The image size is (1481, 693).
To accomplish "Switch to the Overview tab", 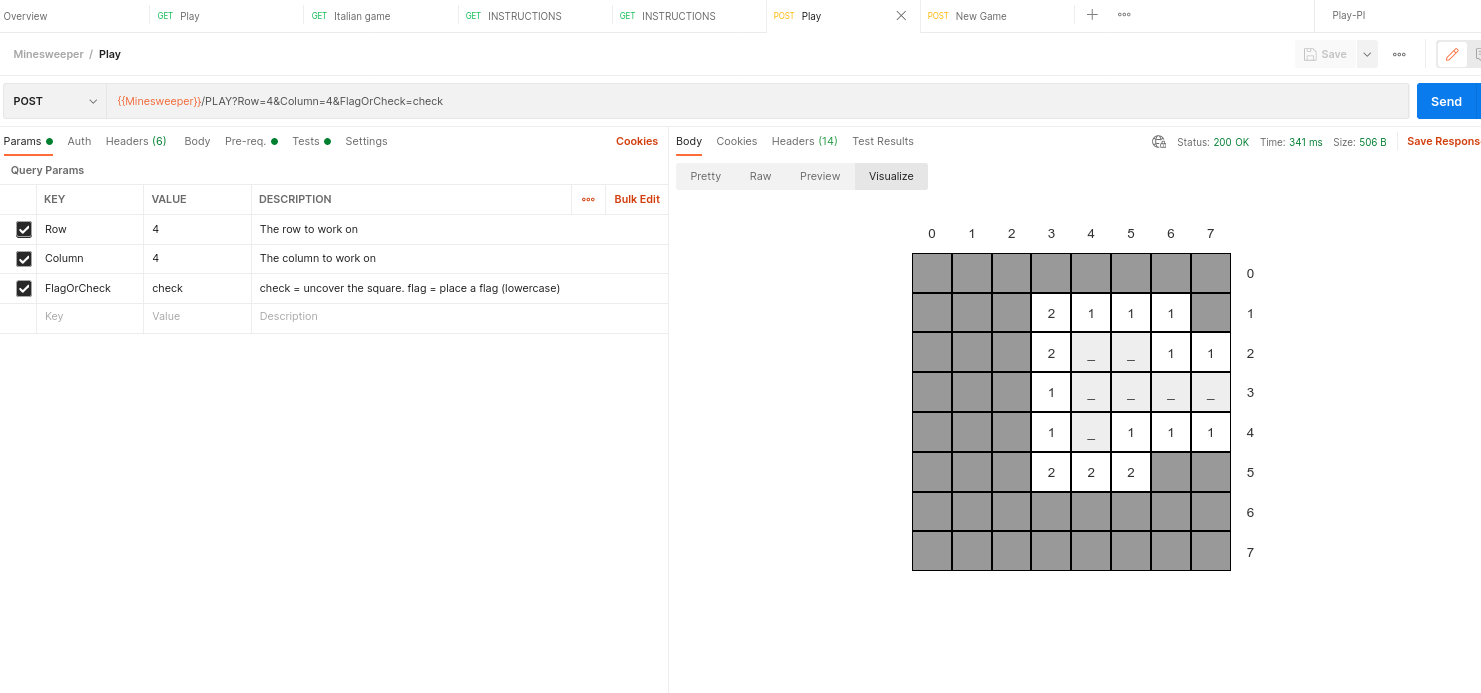I will tap(25, 16).
